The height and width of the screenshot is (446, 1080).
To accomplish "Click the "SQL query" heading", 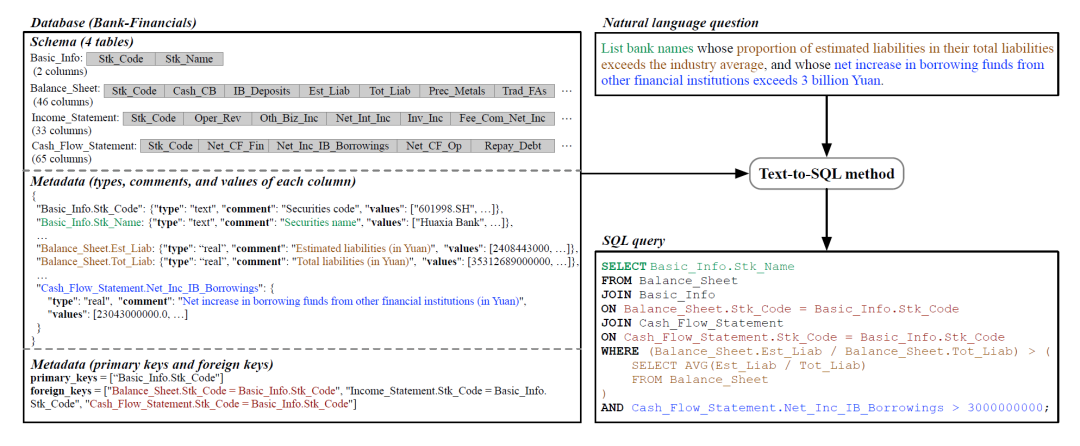I will (633, 240).
